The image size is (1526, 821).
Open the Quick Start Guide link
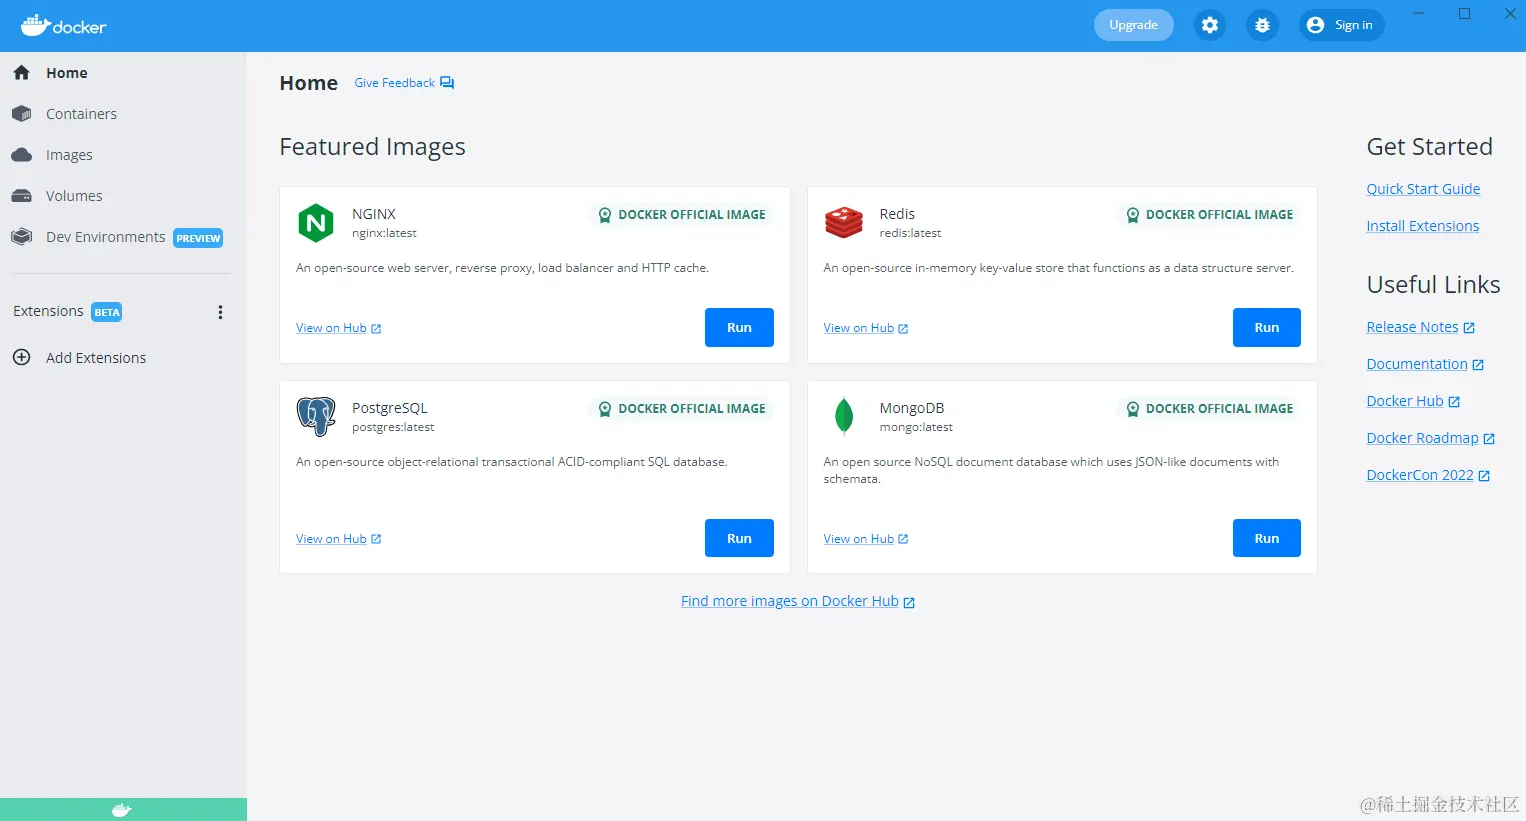pos(1423,189)
